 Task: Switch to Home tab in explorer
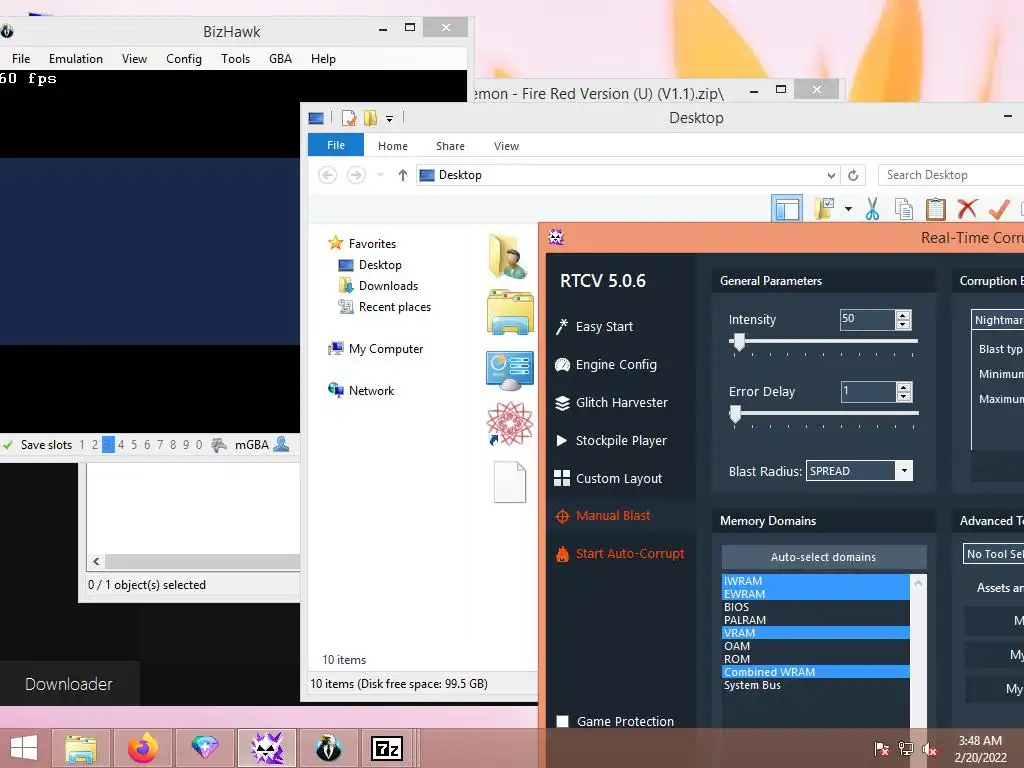click(392, 146)
